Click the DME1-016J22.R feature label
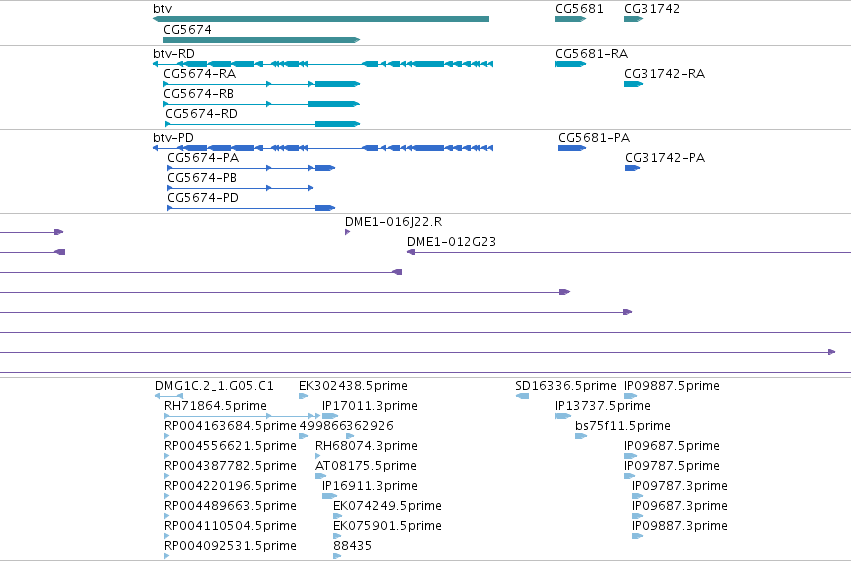The width and height of the screenshot is (851, 561). click(x=393, y=222)
